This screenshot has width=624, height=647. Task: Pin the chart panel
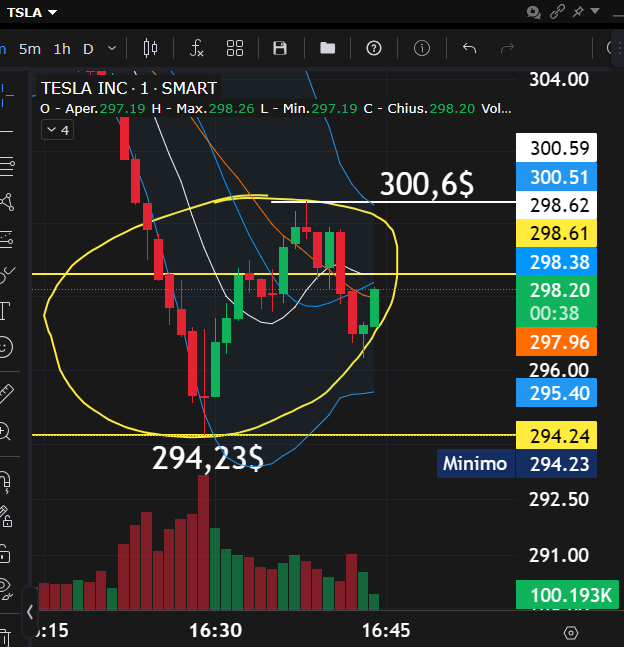pos(578,12)
